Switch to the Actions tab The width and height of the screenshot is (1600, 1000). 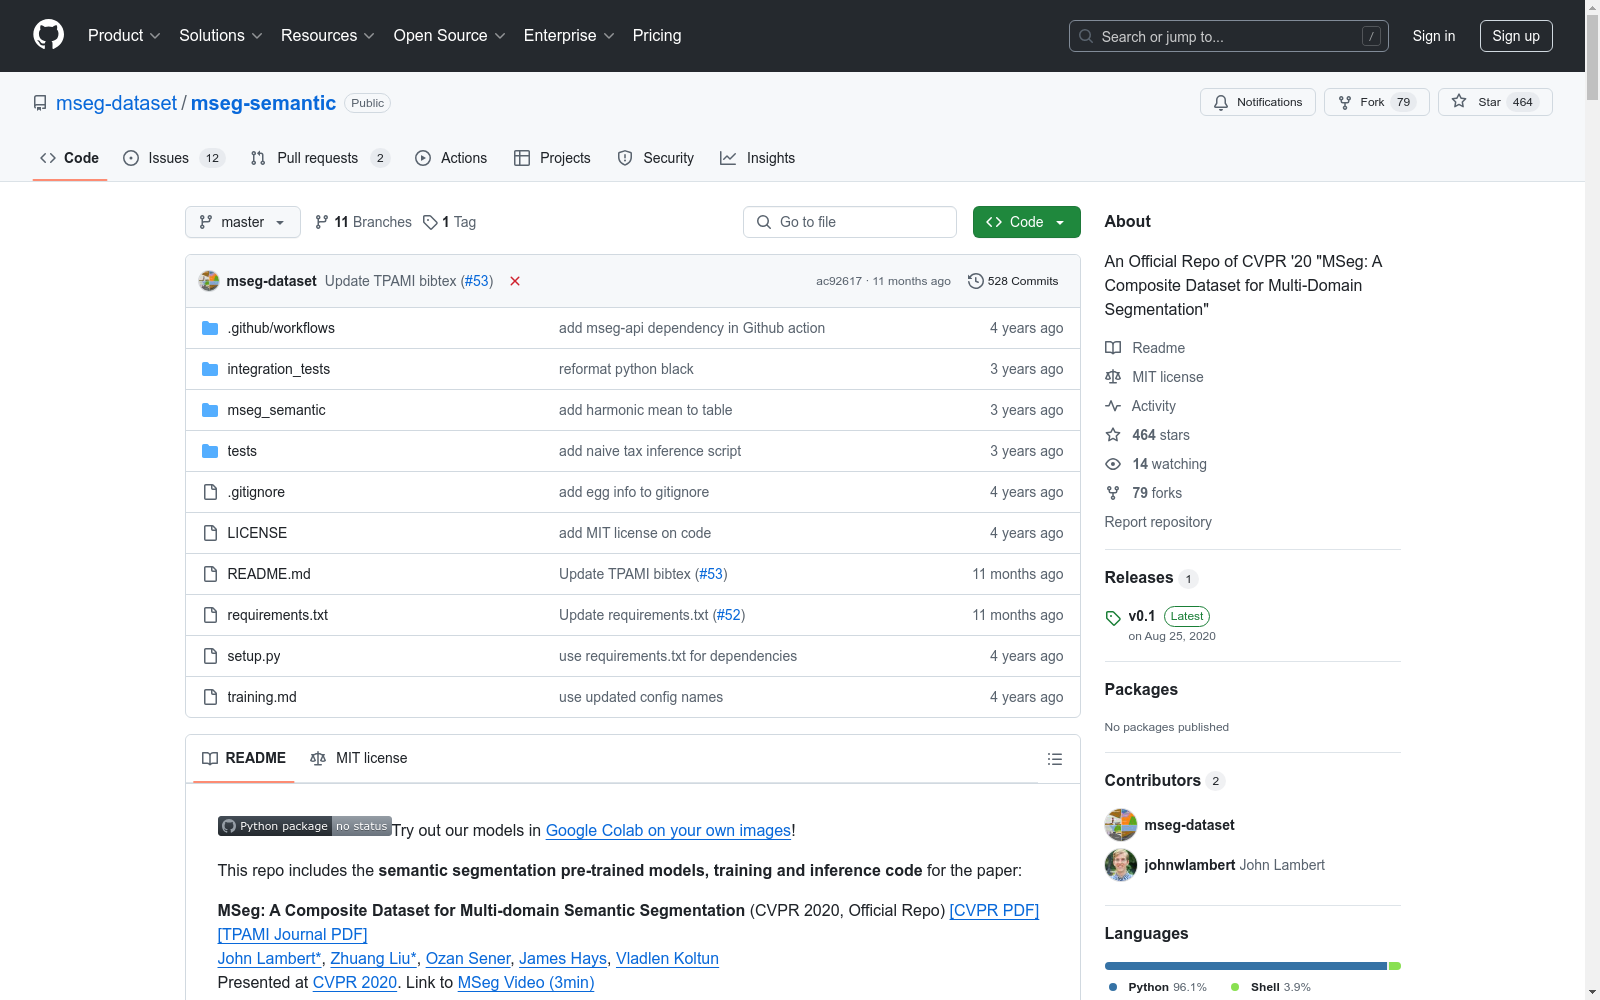click(451, 158)
